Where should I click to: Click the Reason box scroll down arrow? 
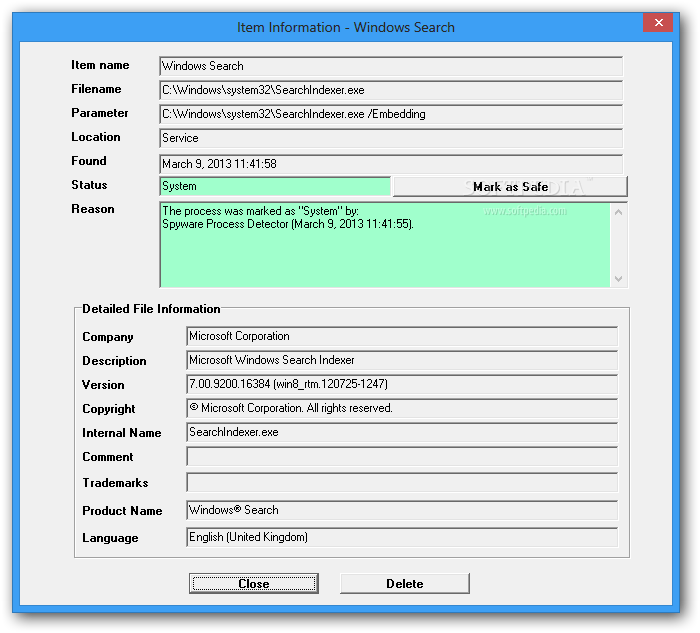pos(618,279)
